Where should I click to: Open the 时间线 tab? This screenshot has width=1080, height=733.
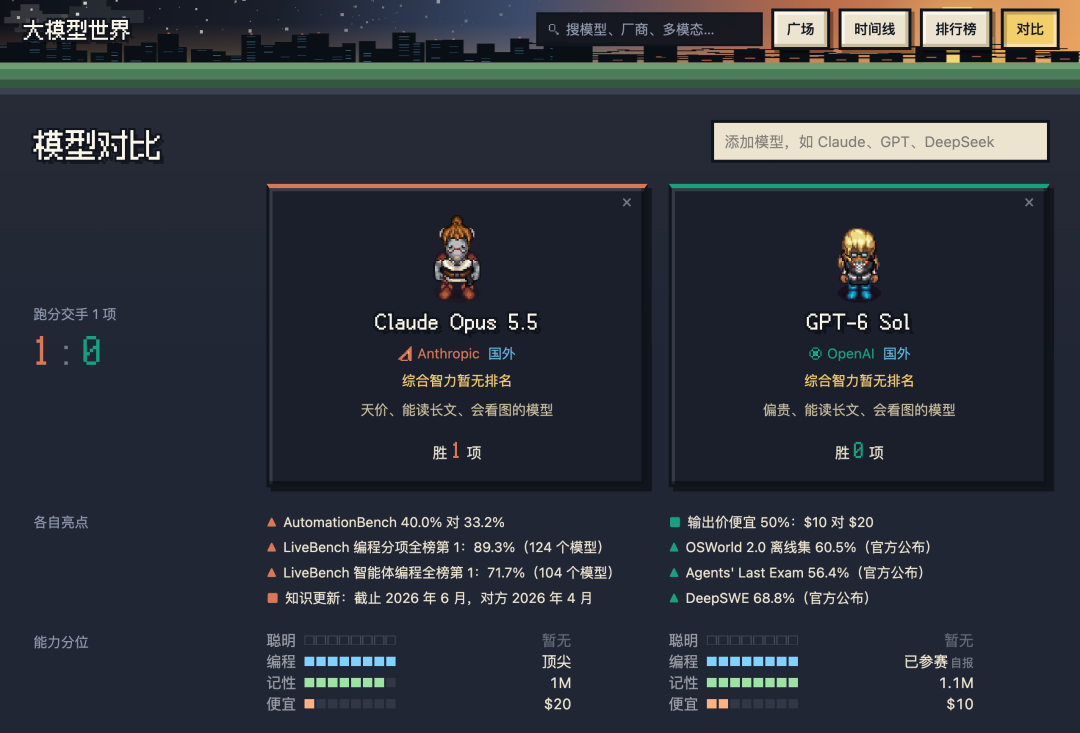coord(875,30)
